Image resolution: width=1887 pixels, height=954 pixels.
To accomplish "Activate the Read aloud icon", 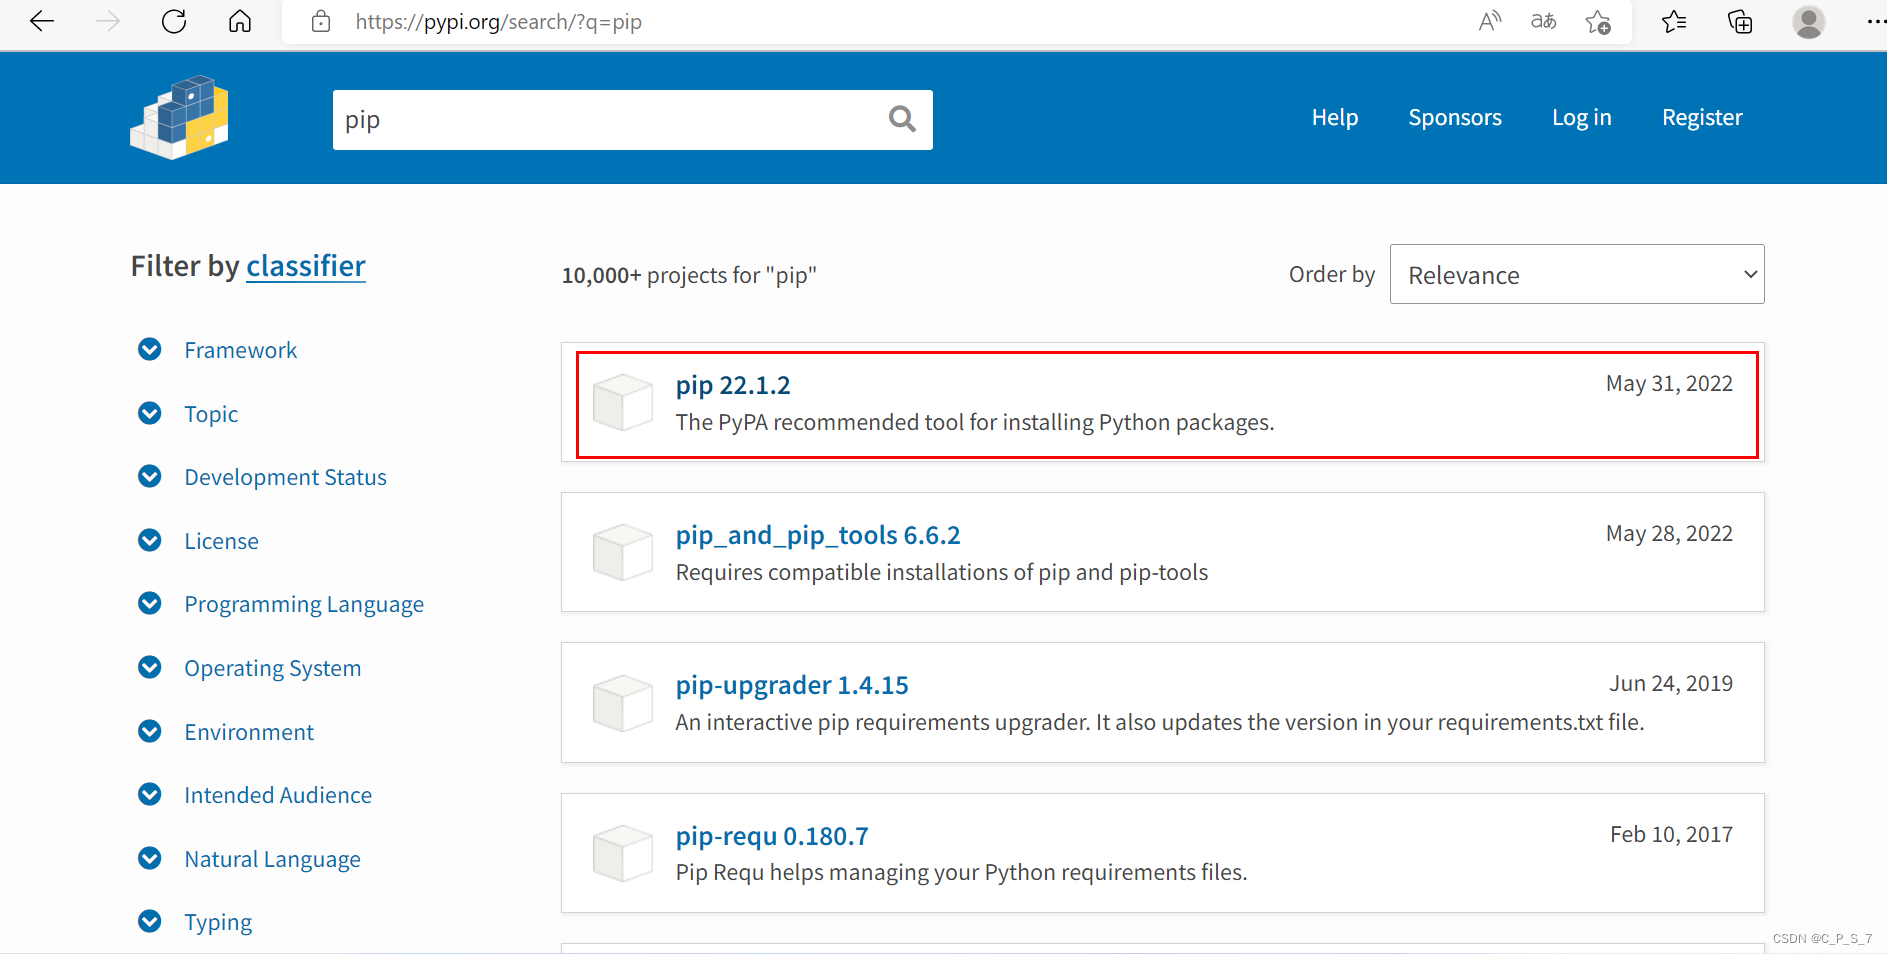I will [x=1490, y=21].
